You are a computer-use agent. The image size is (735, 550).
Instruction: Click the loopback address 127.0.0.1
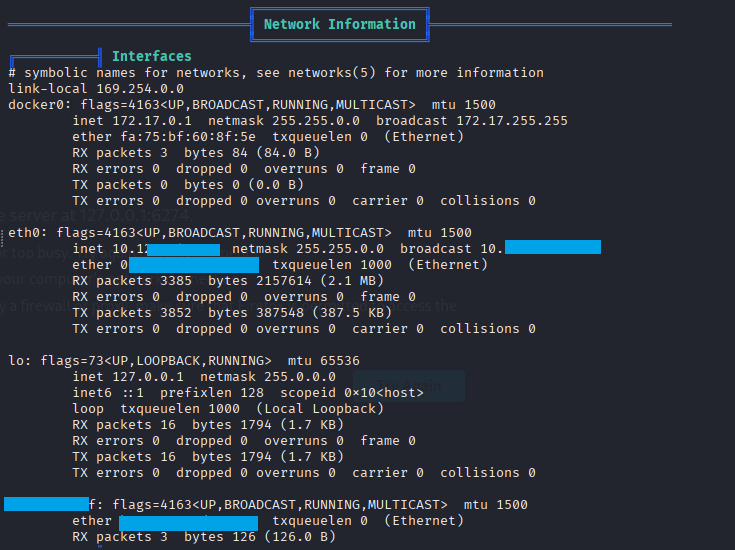pos(148,377)
